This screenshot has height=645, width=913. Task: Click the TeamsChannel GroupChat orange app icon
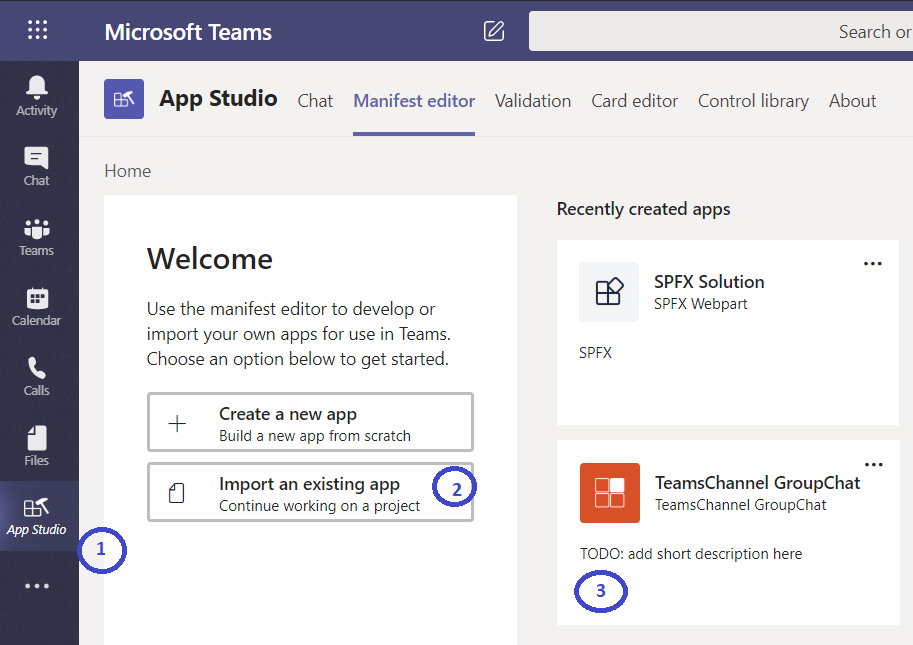pos(610,492)
